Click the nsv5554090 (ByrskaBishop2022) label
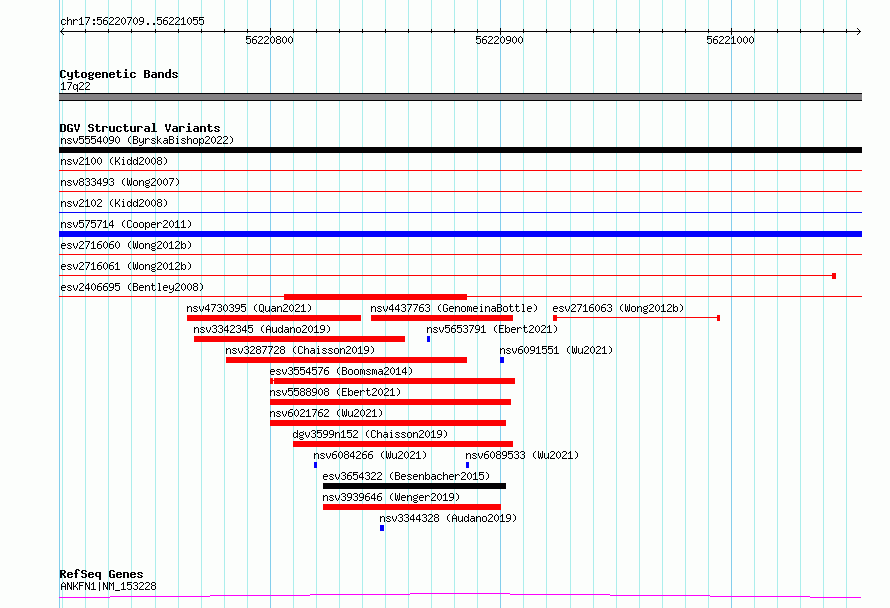 (x=147, y=140)
